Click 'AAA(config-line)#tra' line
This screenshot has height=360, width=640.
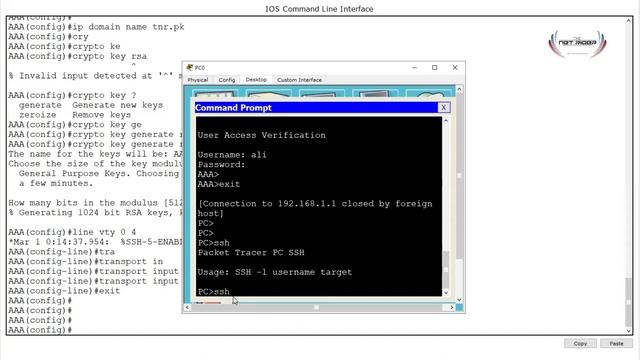click(x=62, y=252)
